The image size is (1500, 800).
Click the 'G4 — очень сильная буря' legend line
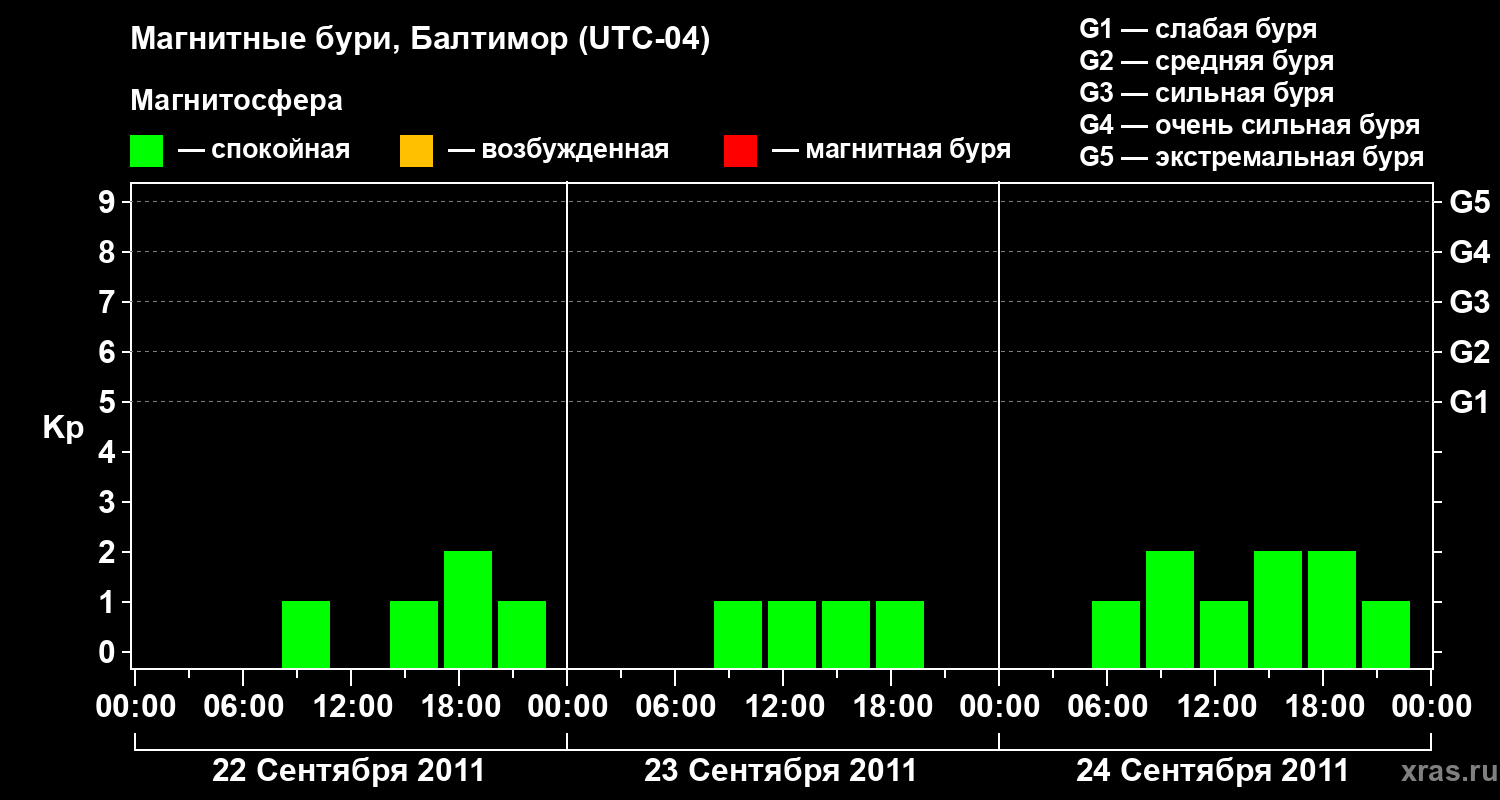point(1249,125)
